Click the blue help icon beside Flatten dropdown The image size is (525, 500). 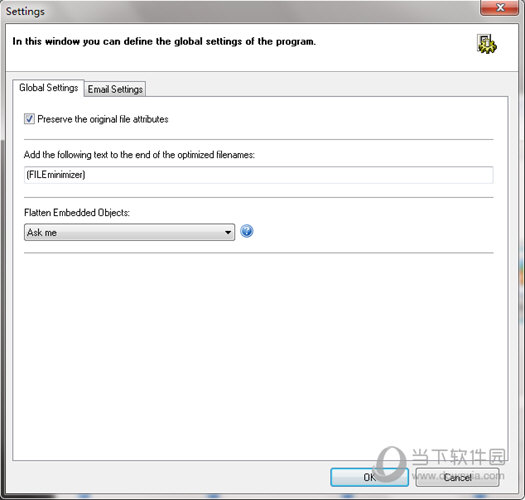tap(247, 231)
